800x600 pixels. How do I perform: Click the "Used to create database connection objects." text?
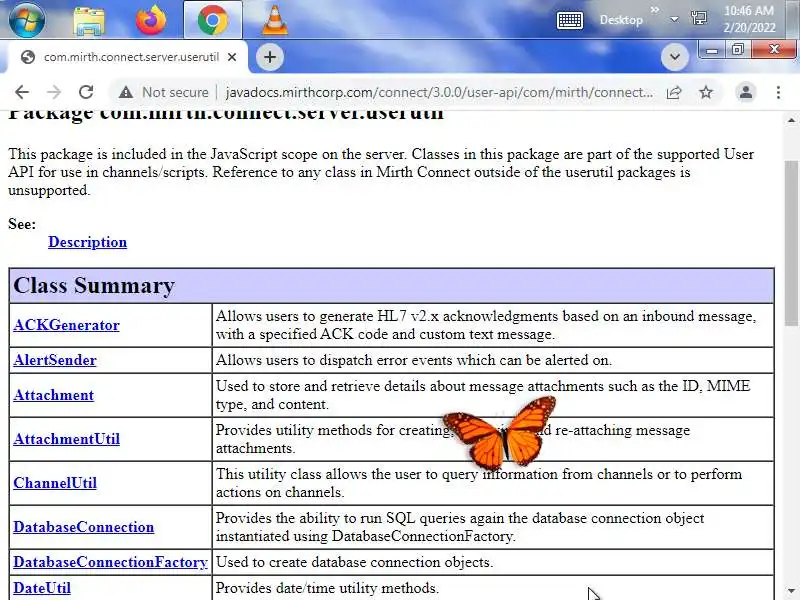click(355, 562)
